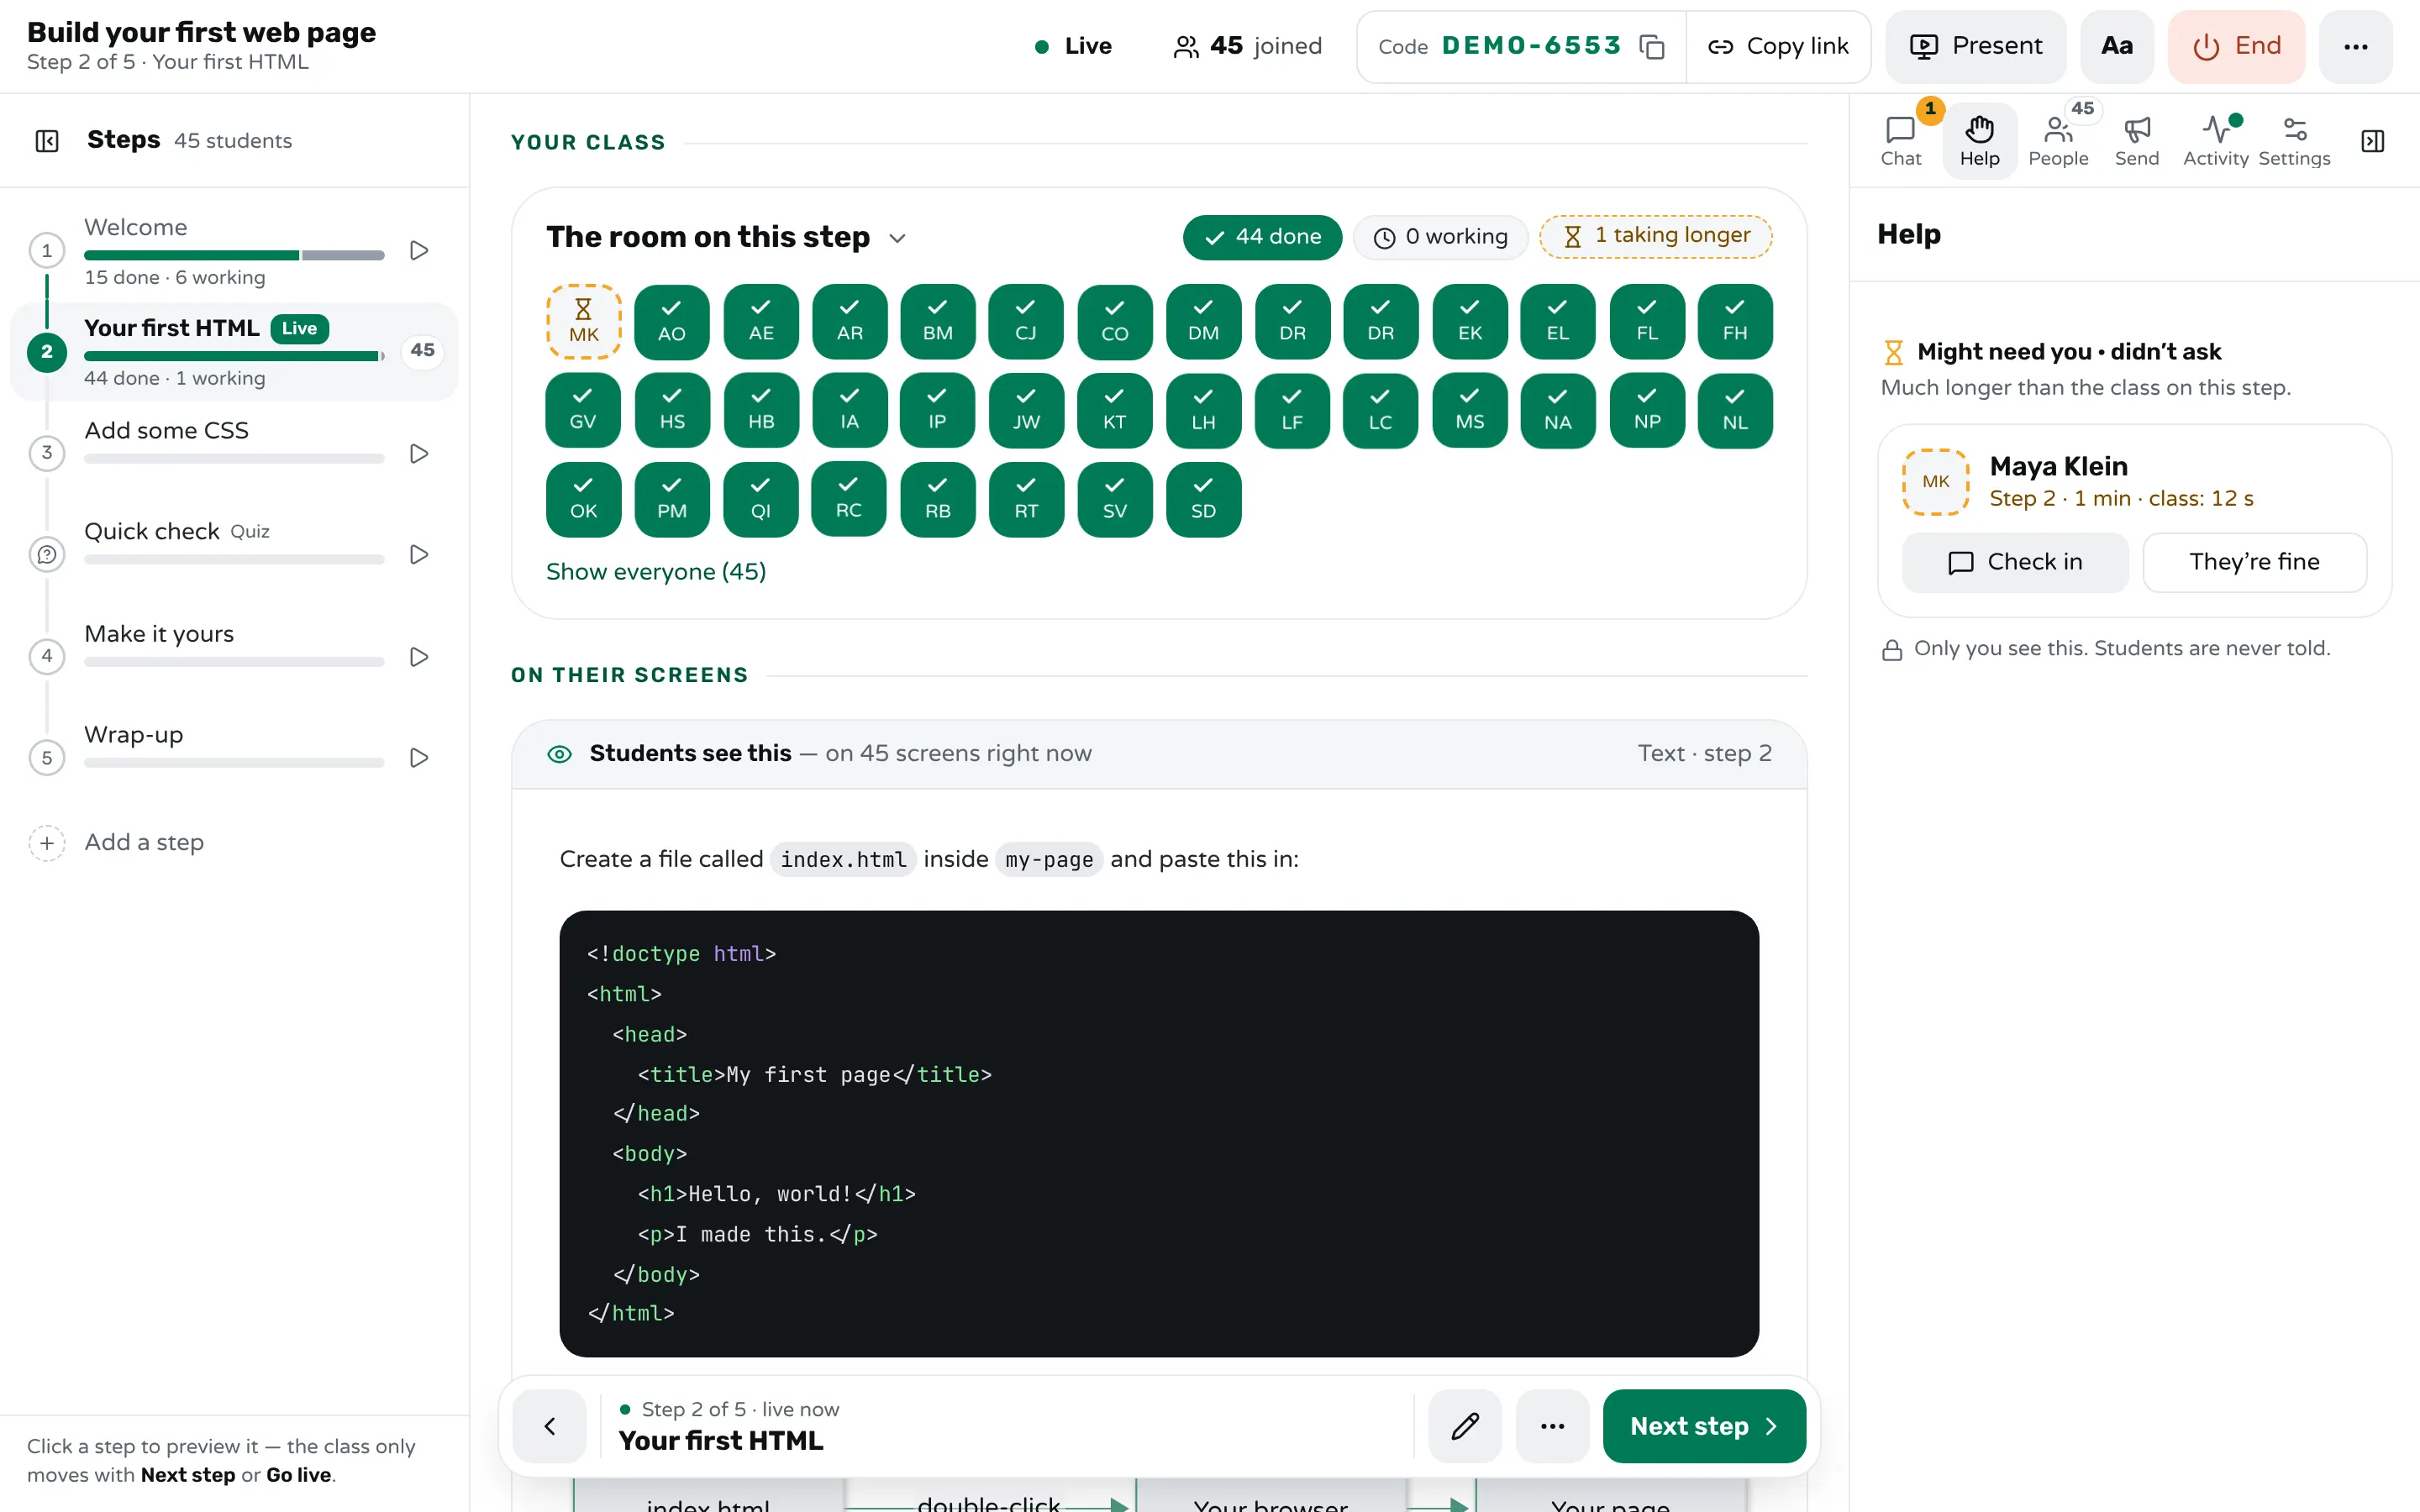Viewport: 2420px width, 1512px height.
Task: Open step options menu in bottom bar
Action: [1552, 1425]
